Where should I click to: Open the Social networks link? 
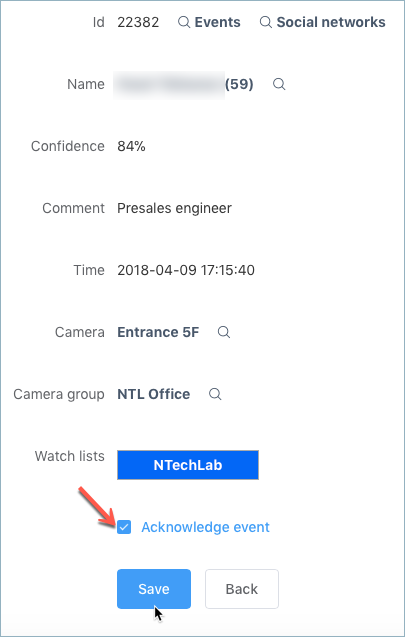tap(331, 22)
